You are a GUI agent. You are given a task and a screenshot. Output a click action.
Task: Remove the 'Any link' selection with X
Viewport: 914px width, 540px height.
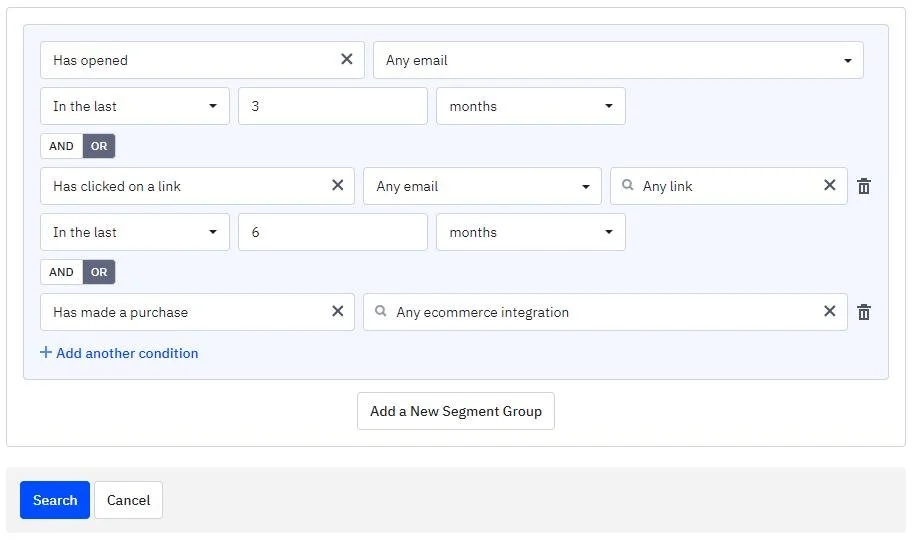click(x=829, y=185)
